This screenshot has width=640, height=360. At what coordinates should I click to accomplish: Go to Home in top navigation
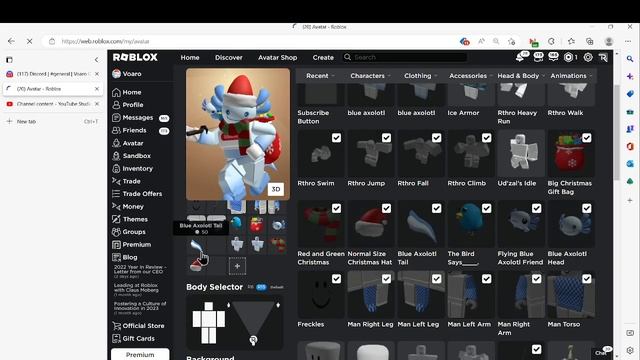[x=190, y=58]
